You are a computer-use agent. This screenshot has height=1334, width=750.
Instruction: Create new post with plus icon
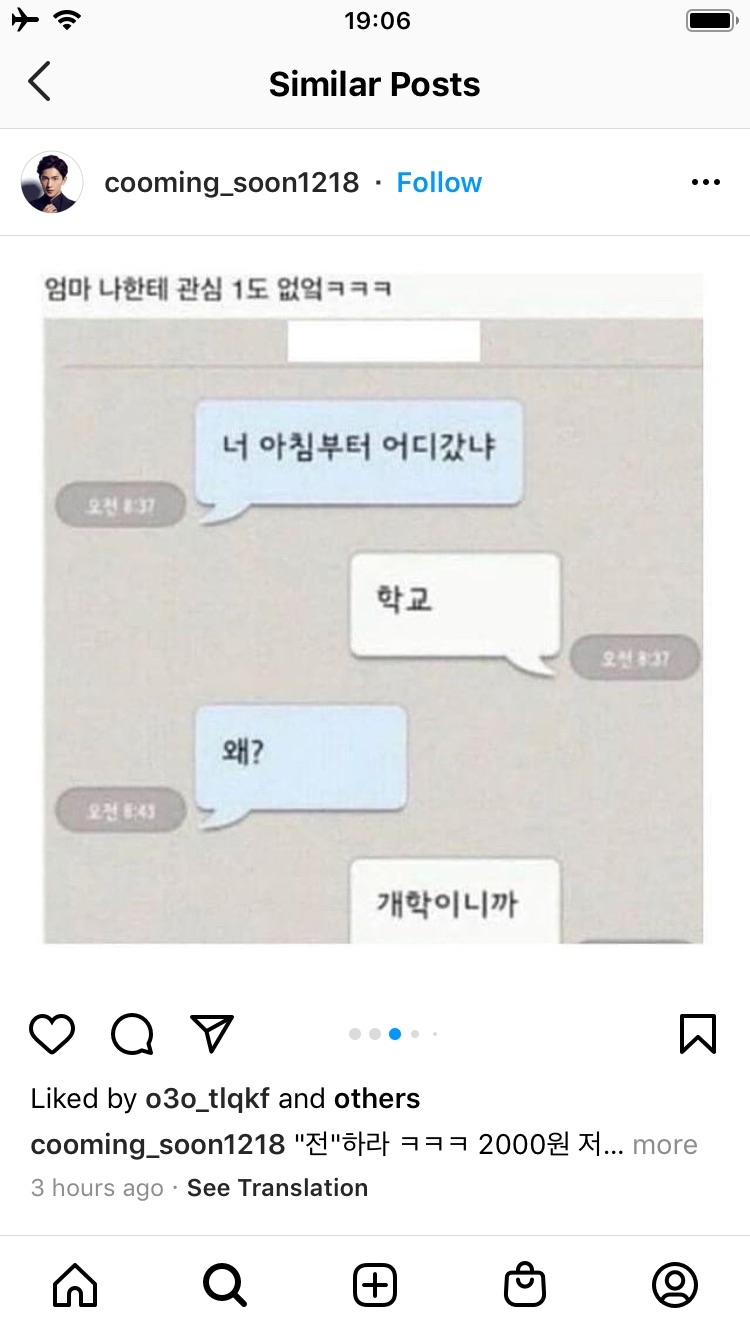click(x=375, y=1285)
